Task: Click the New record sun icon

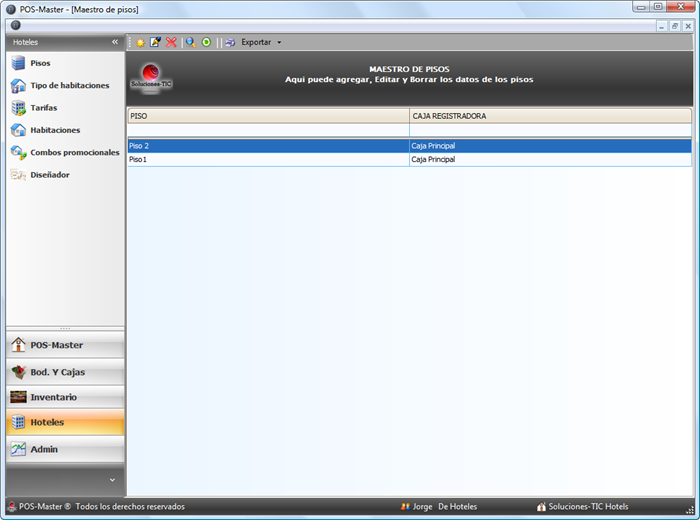Action: (x=140, y=42)
